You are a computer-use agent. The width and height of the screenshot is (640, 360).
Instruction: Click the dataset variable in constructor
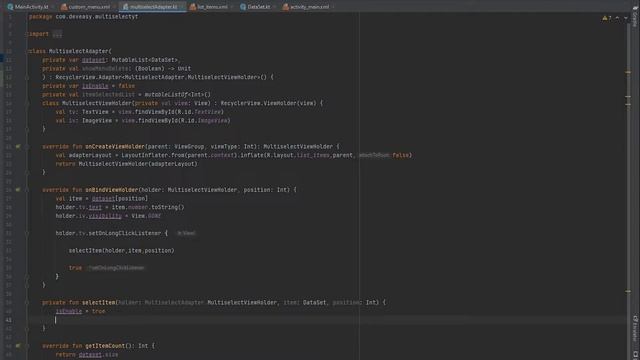point(93,60)
